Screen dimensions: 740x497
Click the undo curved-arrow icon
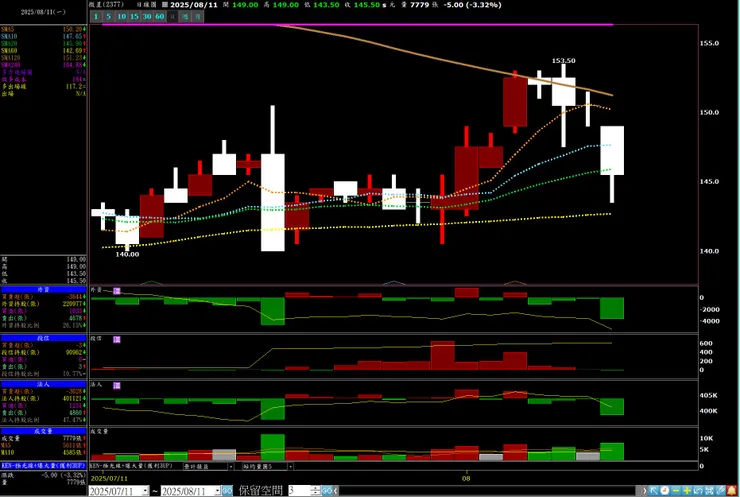[698, 491]
